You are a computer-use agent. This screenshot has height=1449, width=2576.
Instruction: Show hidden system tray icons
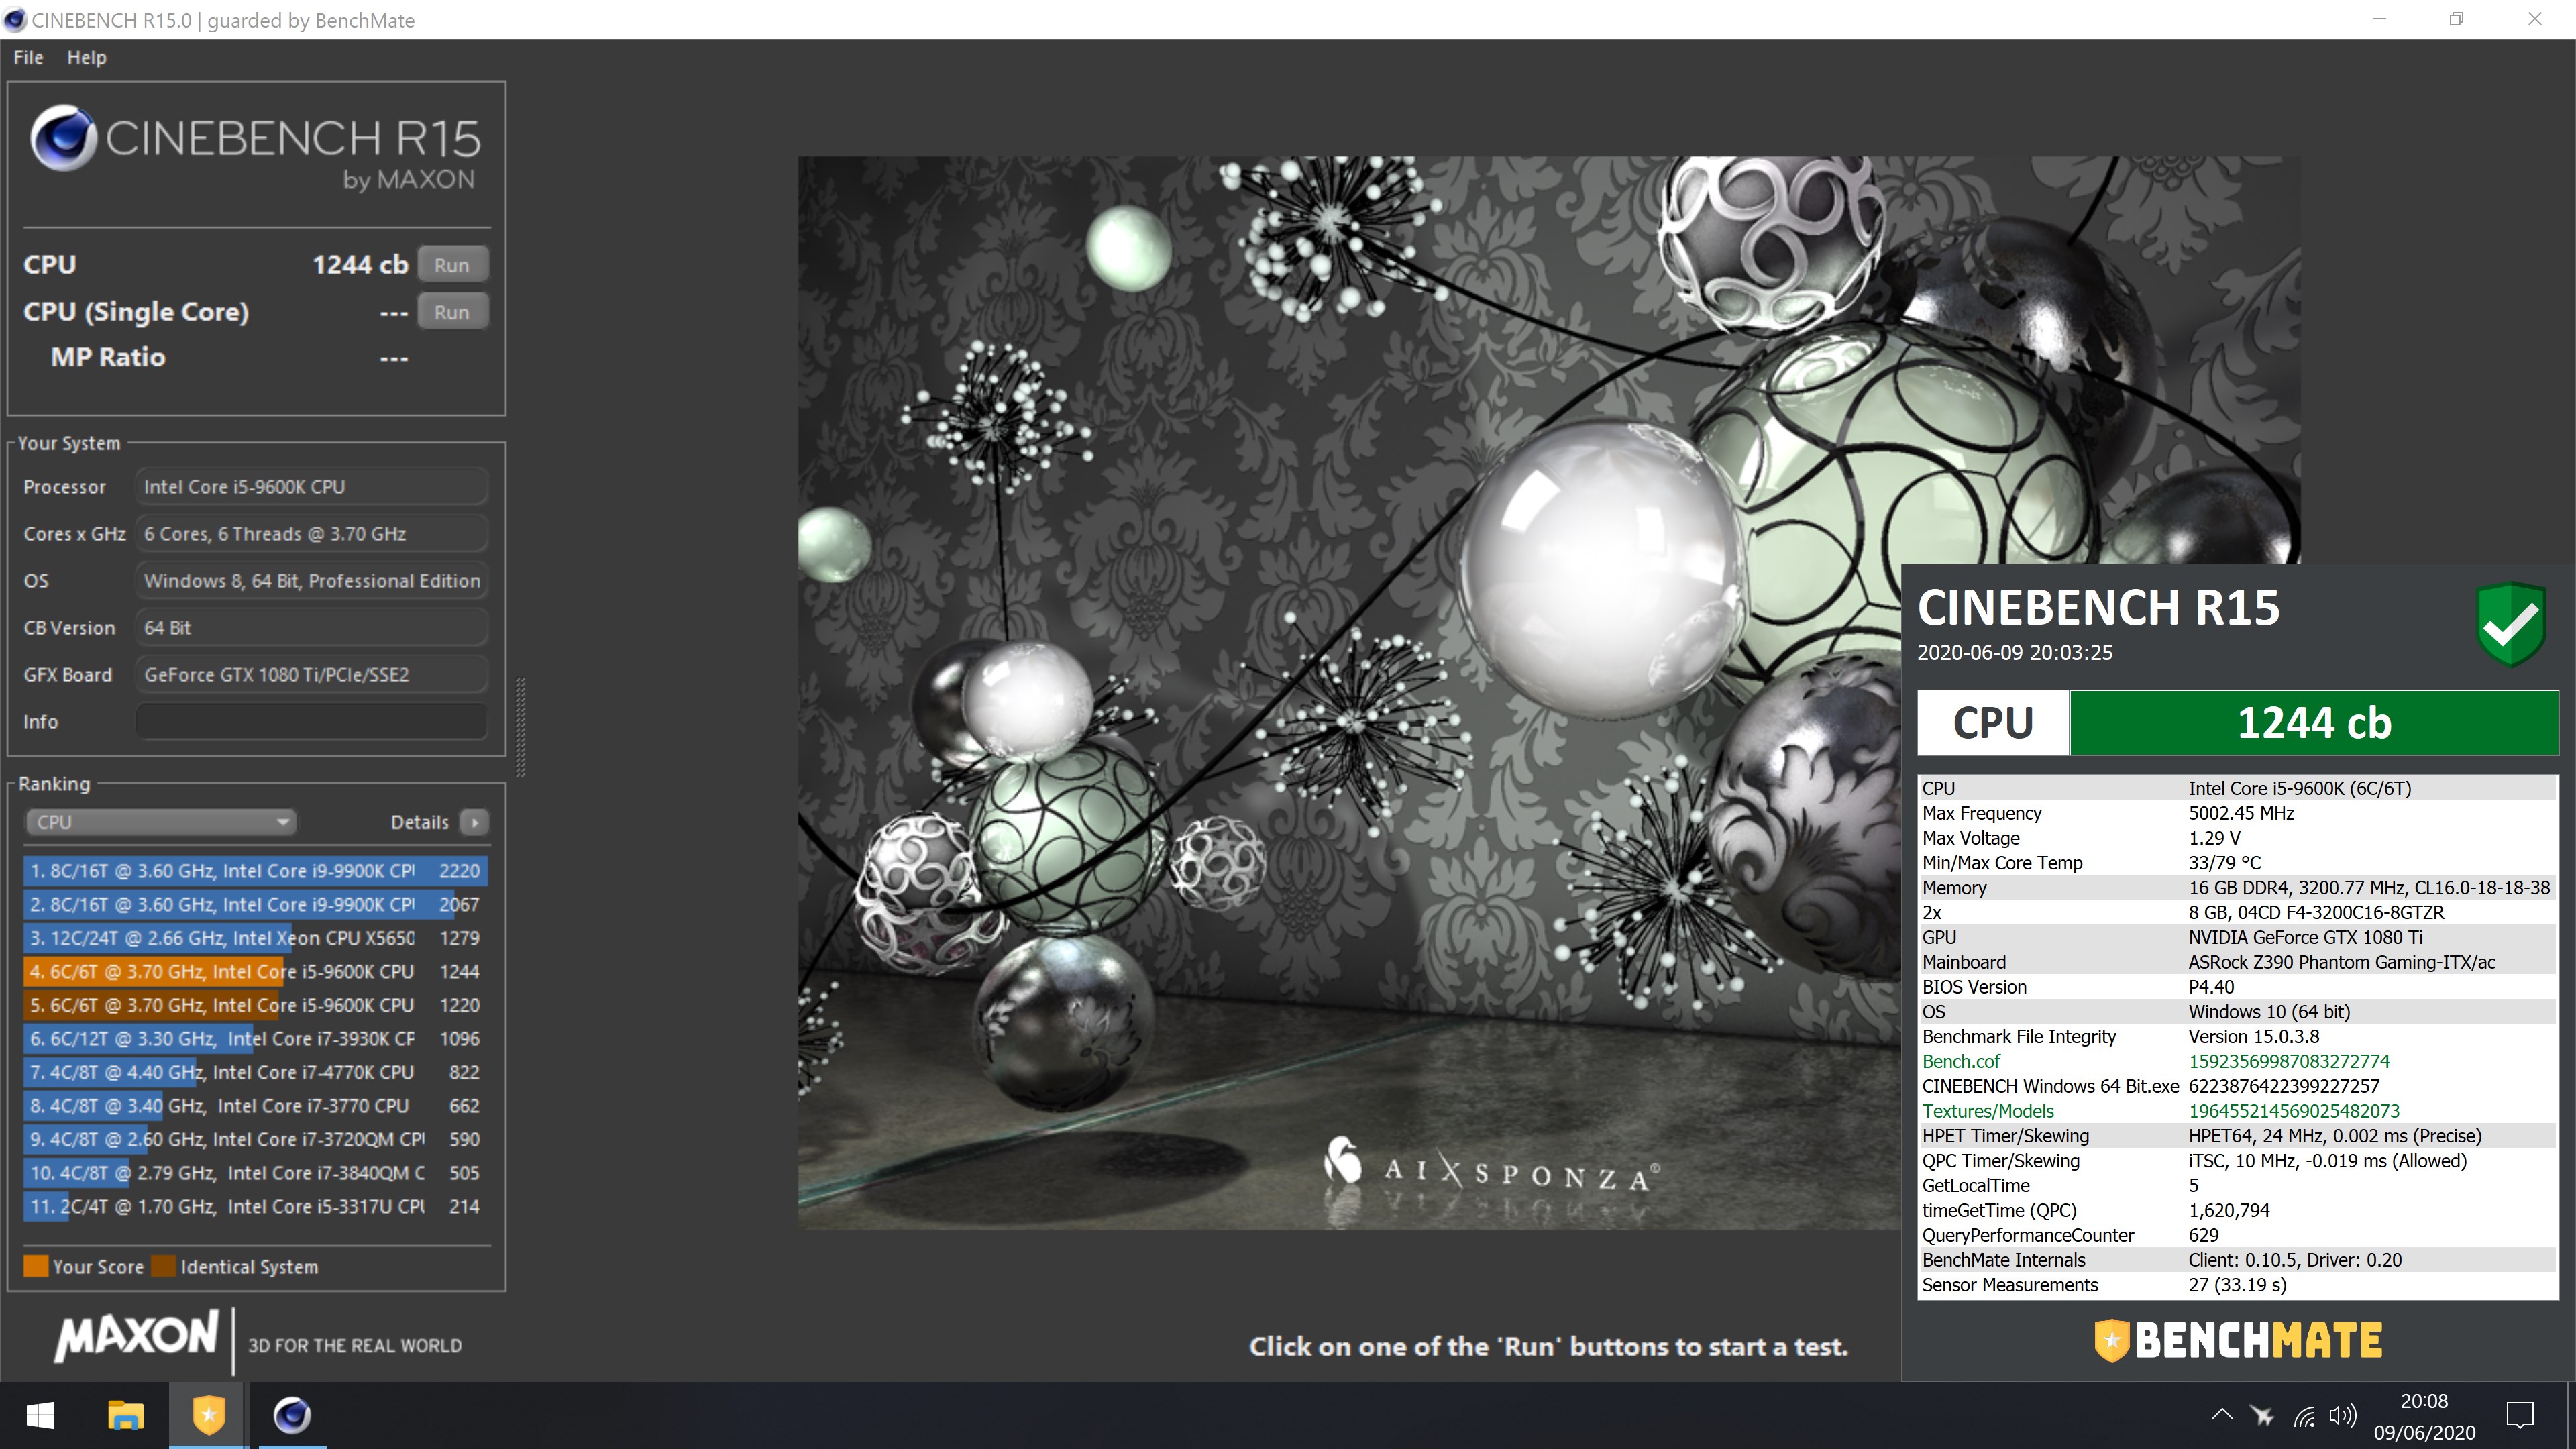pyautogui.click(x=2222, y=1415)
